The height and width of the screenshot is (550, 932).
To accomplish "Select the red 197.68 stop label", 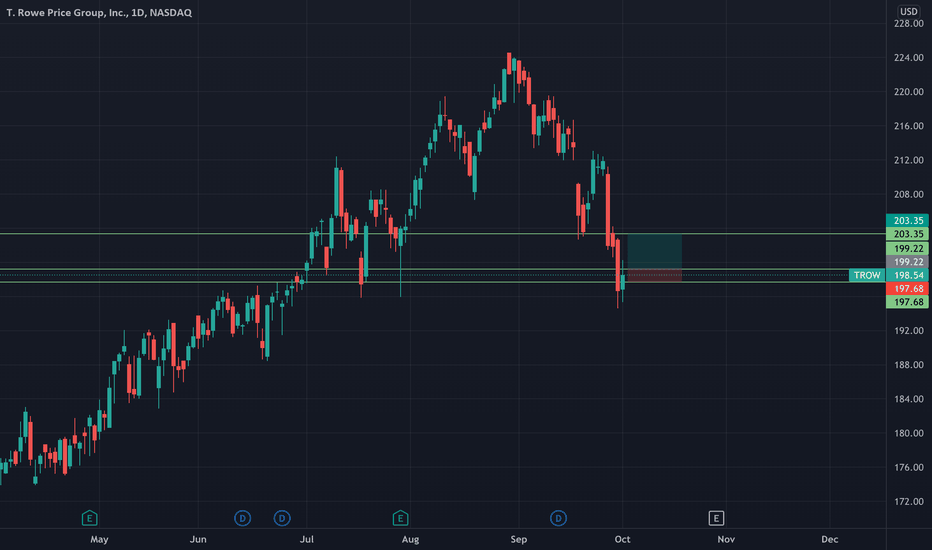I will pyautogui.click(x=907, y=288).
